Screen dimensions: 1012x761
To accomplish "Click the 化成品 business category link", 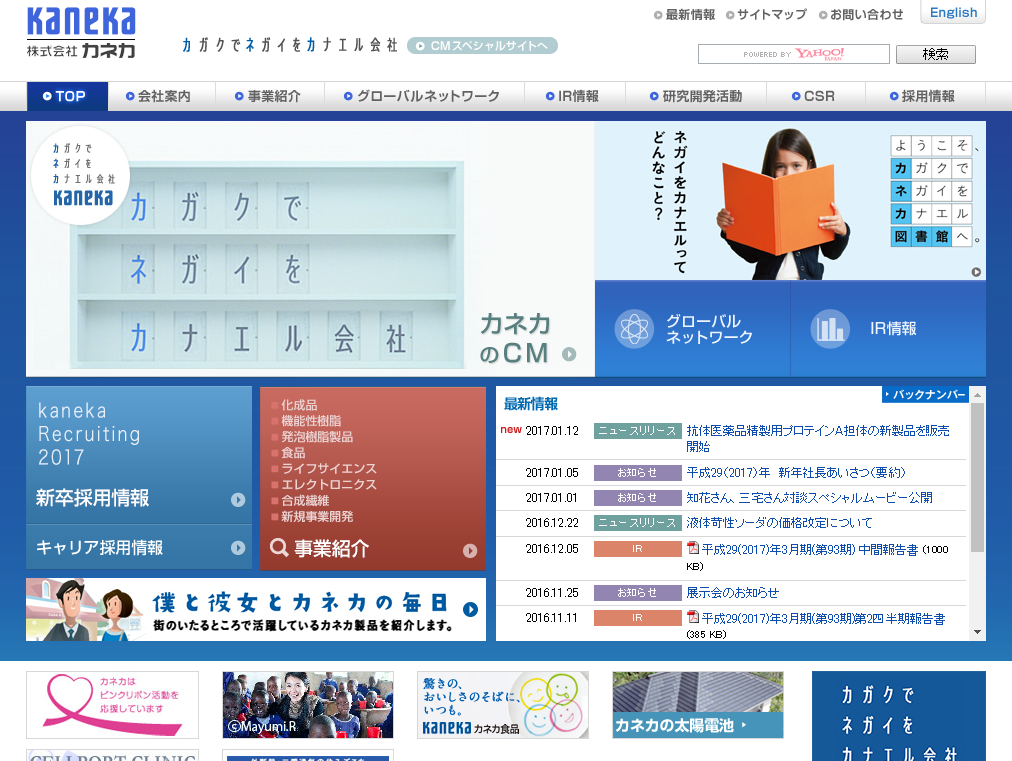I will [299, 405].
